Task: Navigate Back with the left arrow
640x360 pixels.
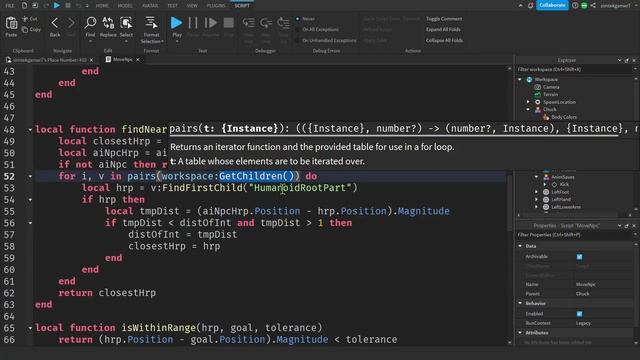Action: coord(55,23)
